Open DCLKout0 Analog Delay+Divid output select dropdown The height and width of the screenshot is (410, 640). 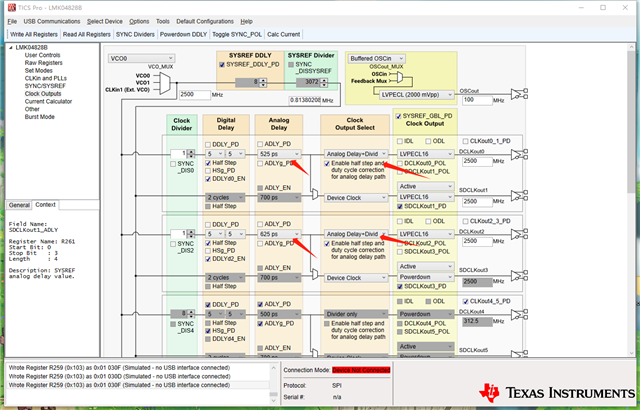(x=356, y=154)
